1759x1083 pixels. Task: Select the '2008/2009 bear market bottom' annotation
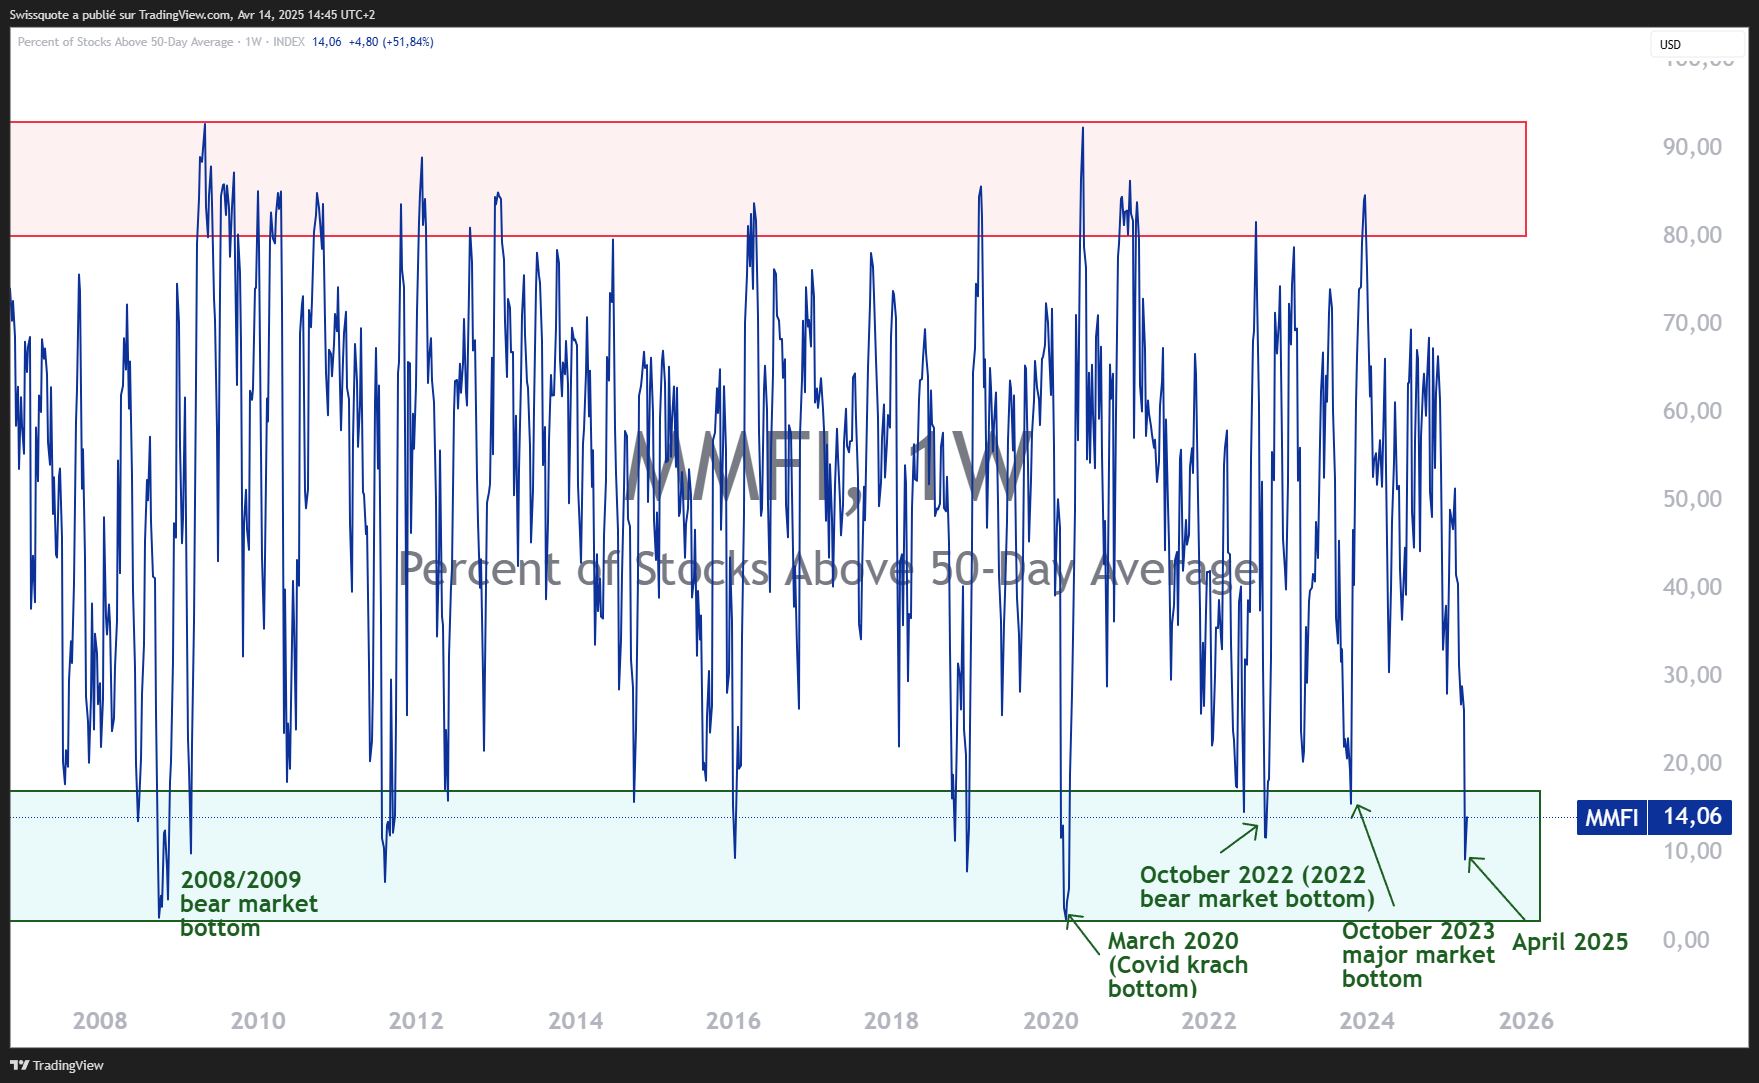(x=248, y=904)
